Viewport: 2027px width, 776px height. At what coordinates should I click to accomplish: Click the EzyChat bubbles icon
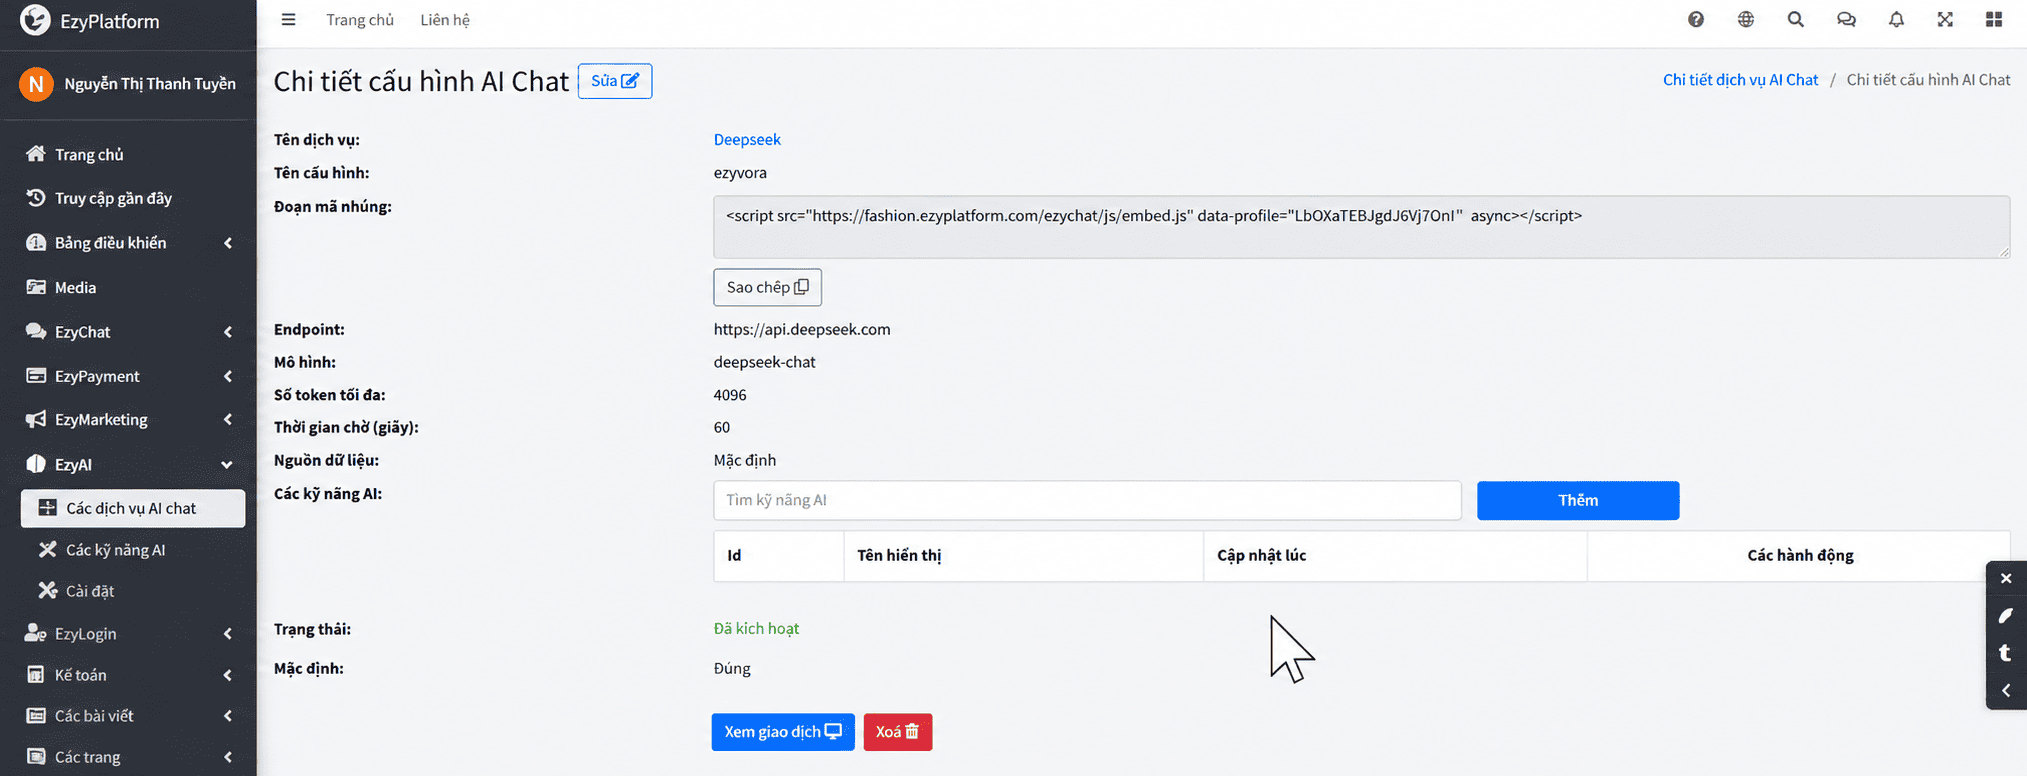click(36, 331)
